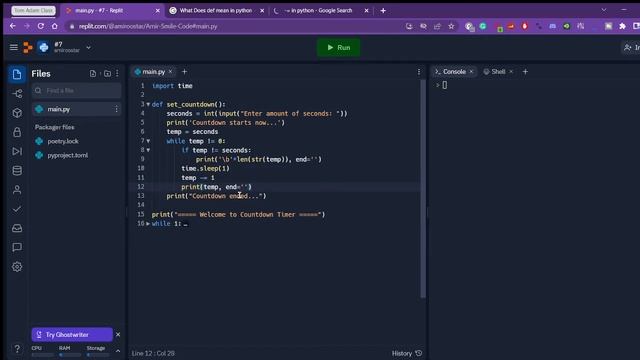Screen dimensions: 640x360
Task: Switch to 'What Does def mean in python' tab
Action: tap(216, 11)
